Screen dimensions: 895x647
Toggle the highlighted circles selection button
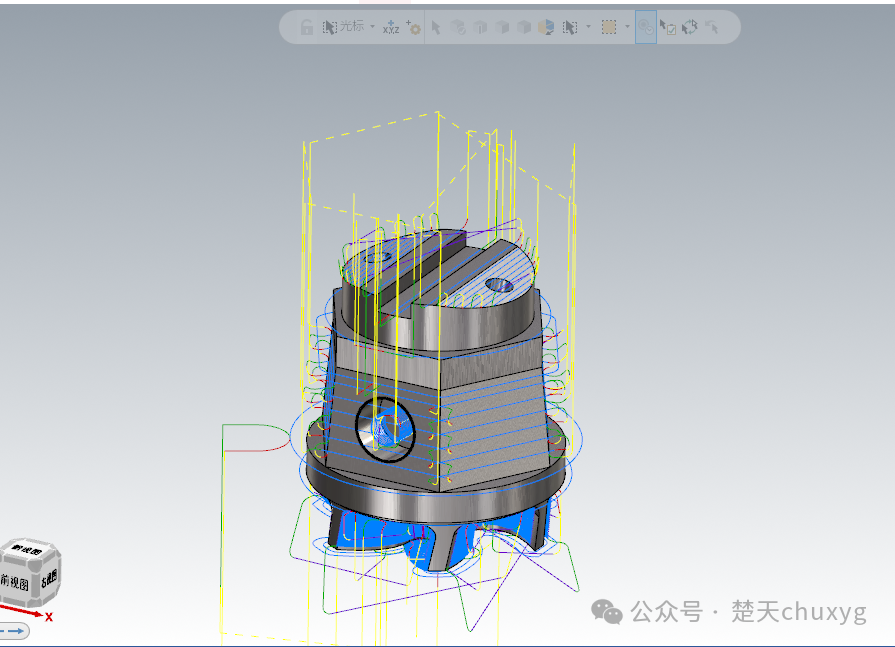pyautogui.click(x=646, y=27)
